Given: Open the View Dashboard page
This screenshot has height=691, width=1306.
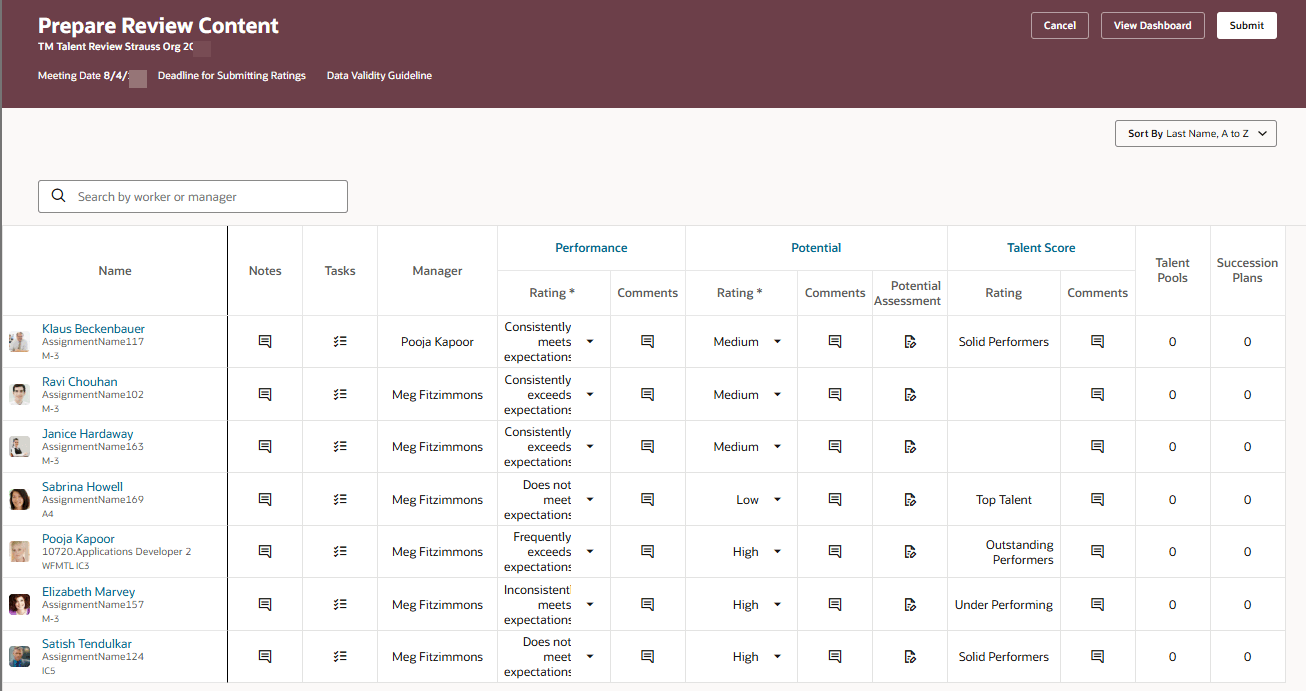Looking at the screenshot, I should point(1152,25).
